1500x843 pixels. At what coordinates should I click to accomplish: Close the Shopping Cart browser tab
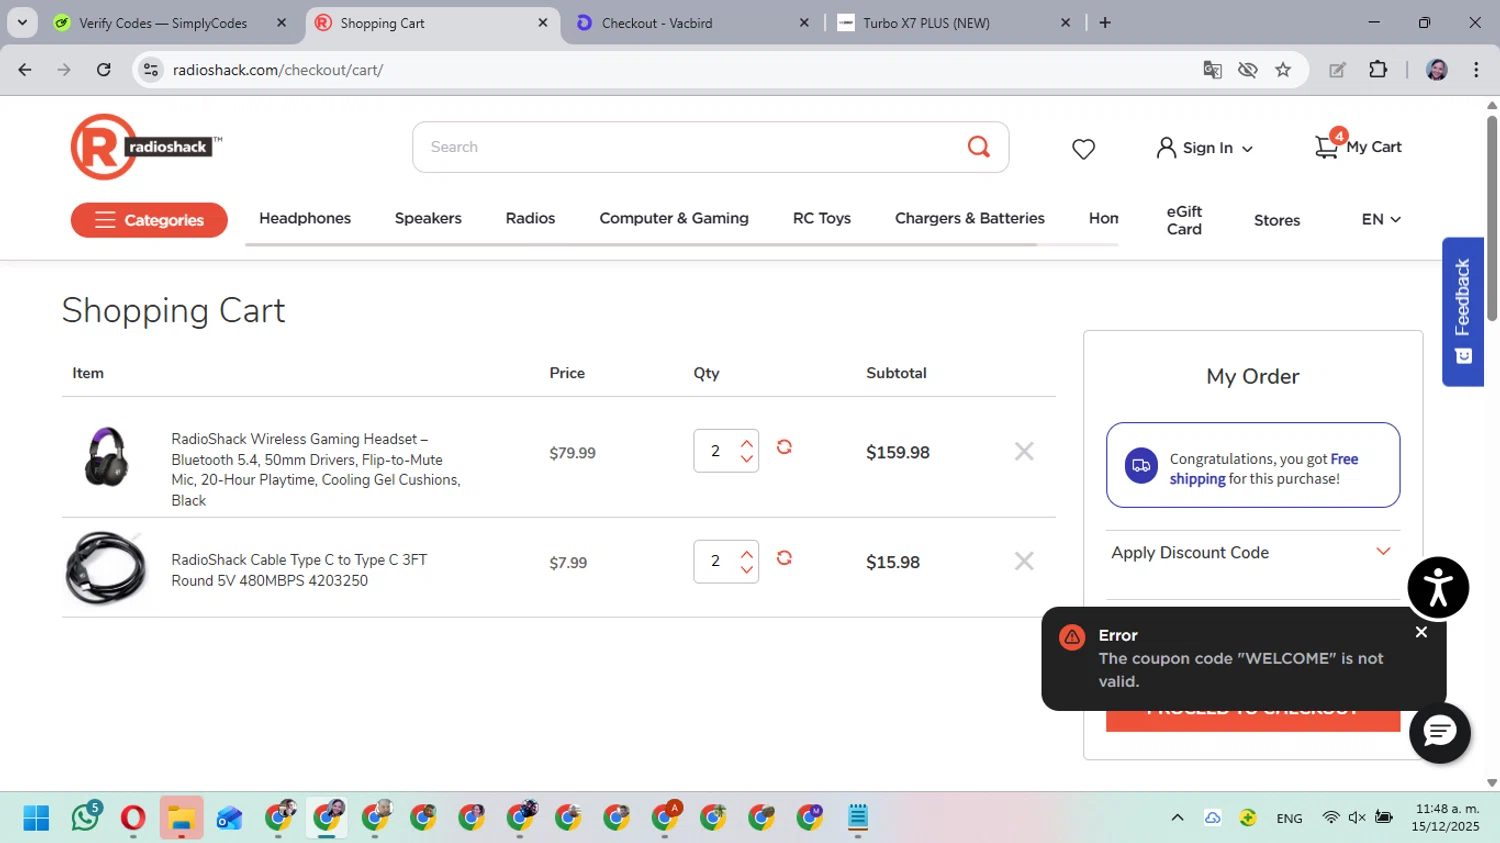(543, 22)
